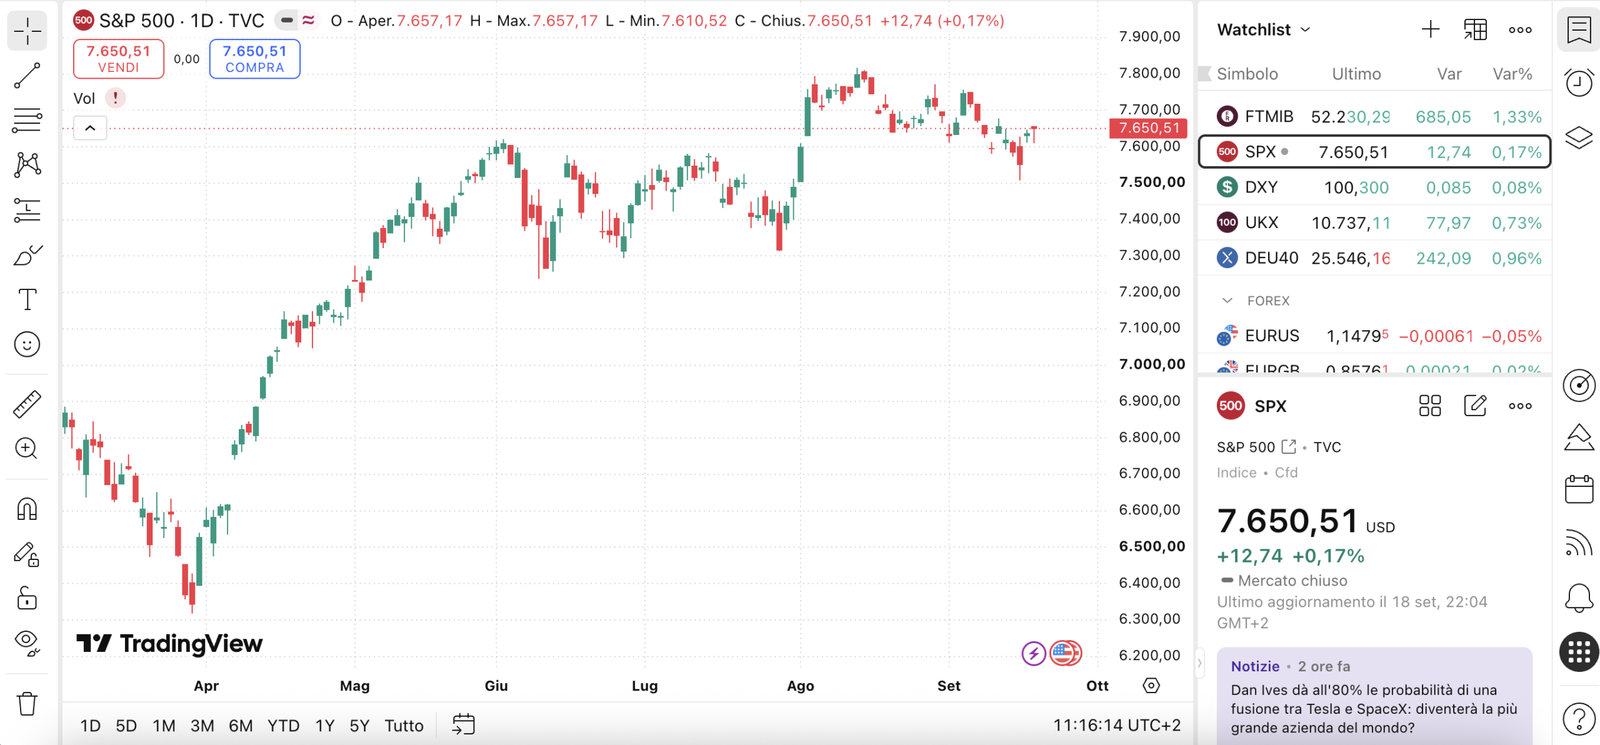Click the red VENDI sell button

point(118,59)
